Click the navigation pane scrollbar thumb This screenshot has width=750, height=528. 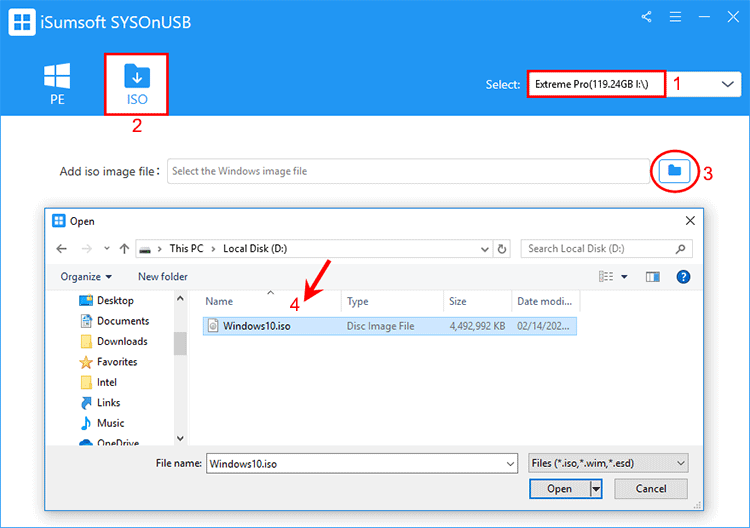tap(180, 343)
